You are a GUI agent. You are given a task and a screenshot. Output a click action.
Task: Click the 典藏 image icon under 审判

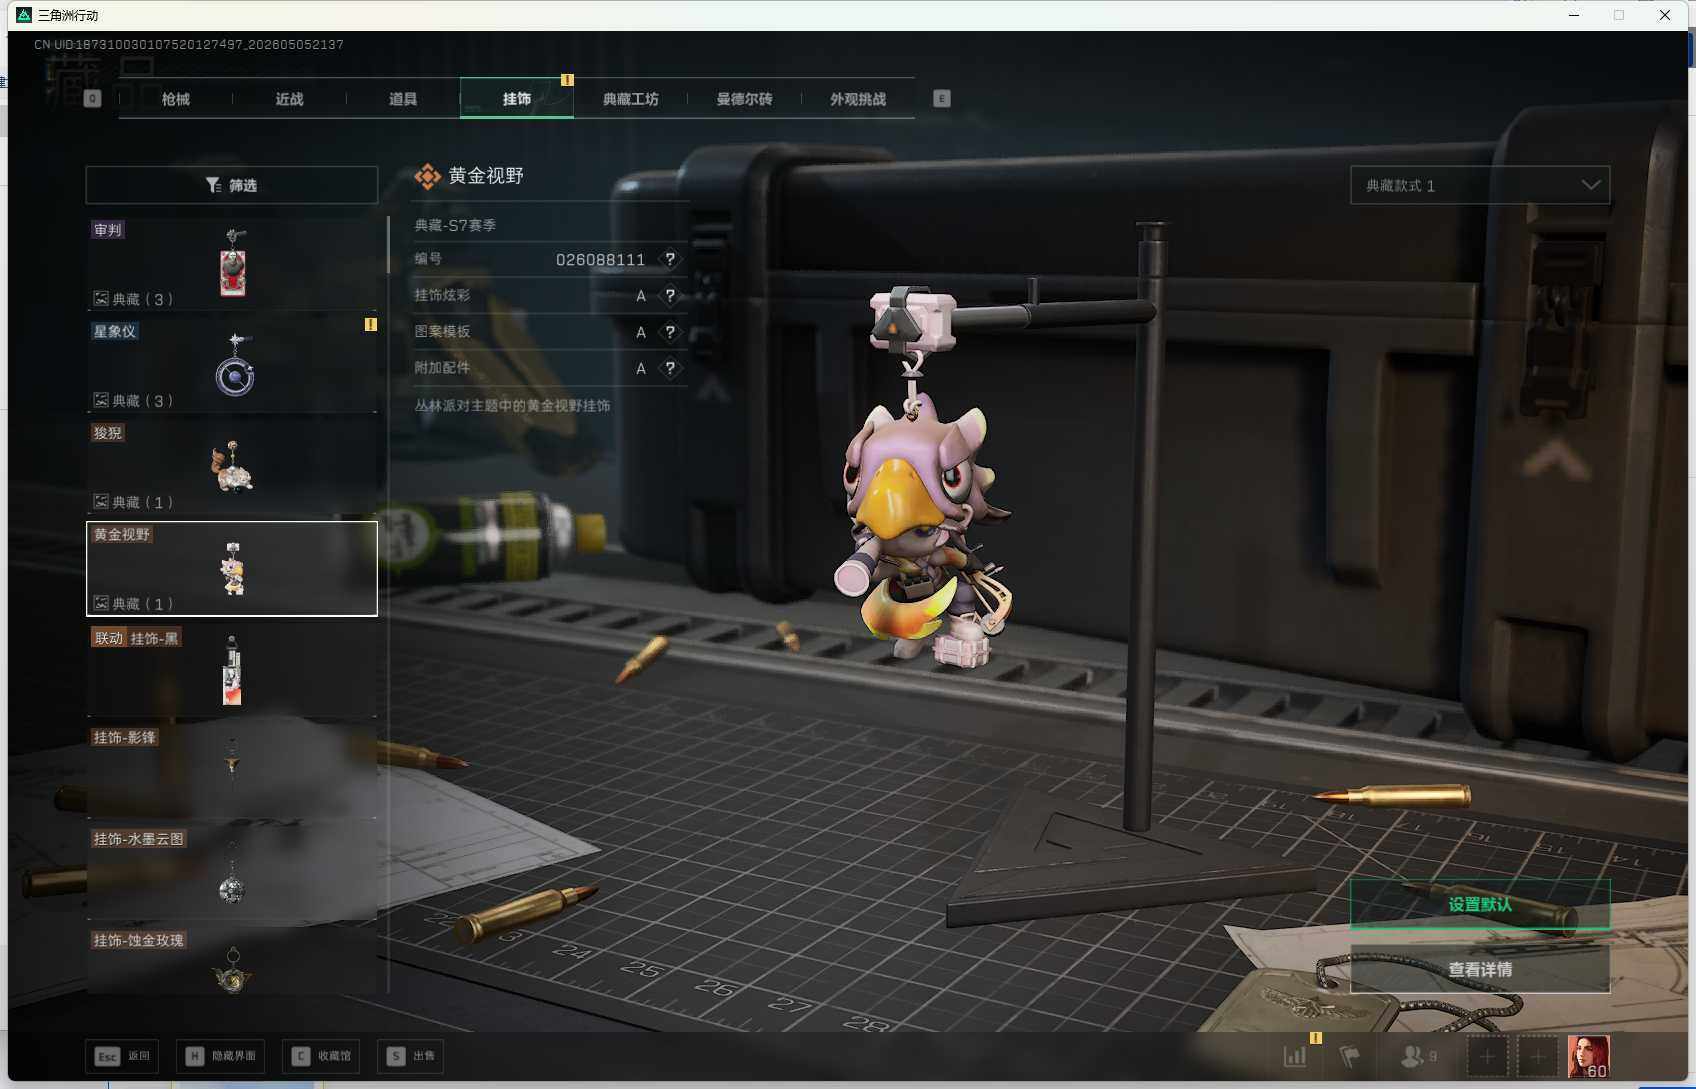101,298
